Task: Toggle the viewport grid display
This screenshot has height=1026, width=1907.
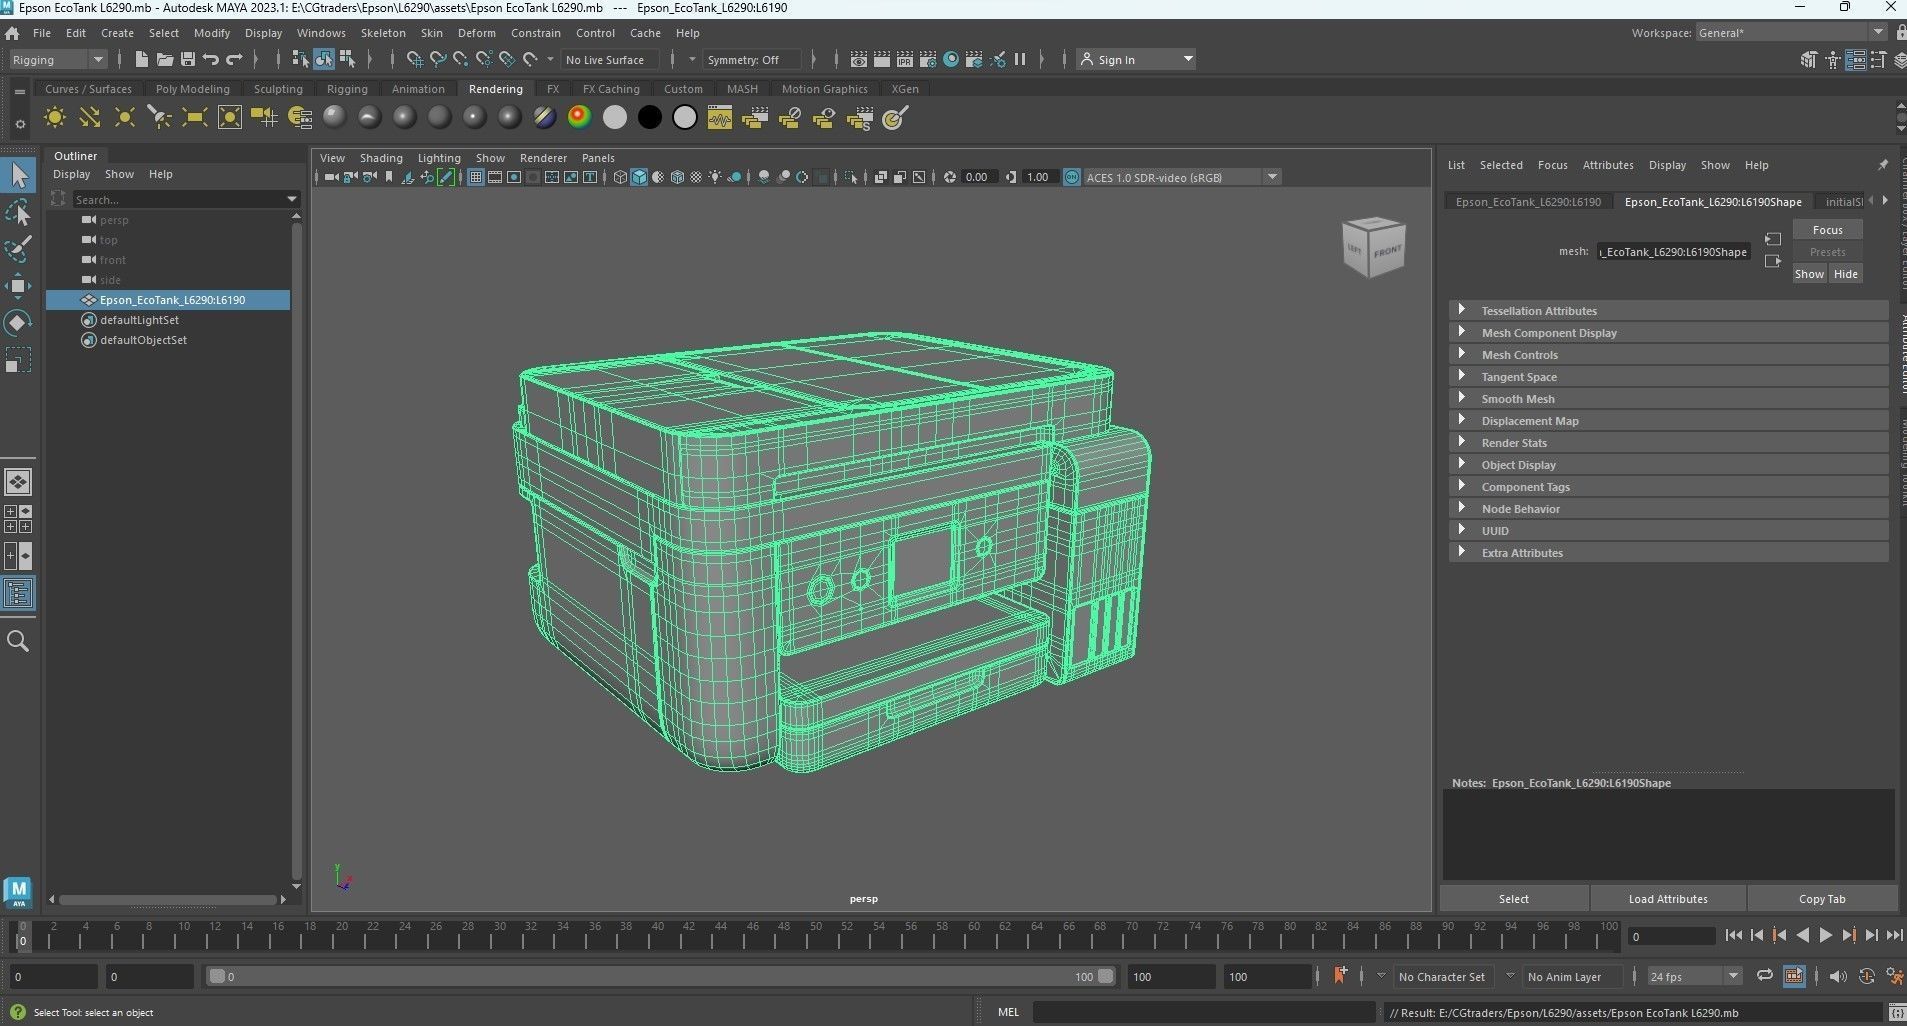Action: (x=475, y=177)
